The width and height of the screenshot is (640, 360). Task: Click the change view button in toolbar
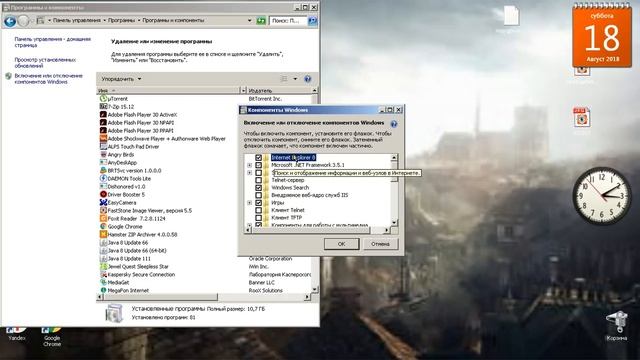pos(284,79)
